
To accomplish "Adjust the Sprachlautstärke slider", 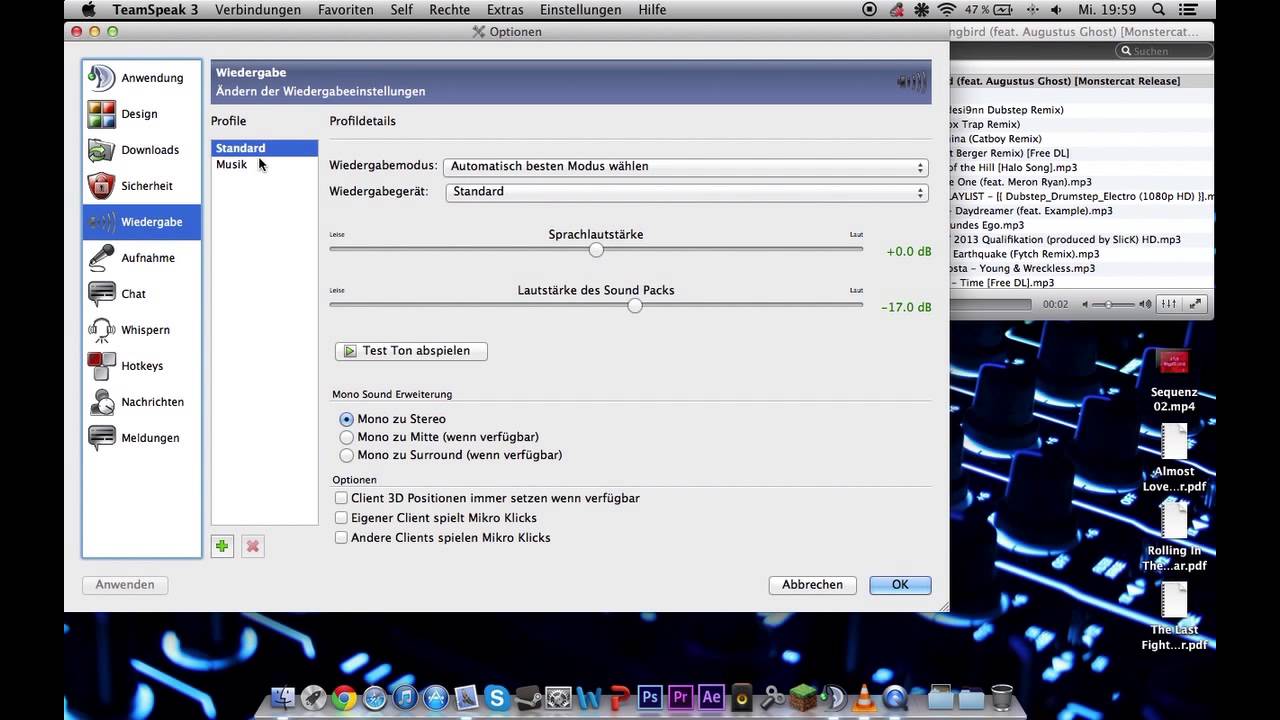I will [x=596, y=250].
